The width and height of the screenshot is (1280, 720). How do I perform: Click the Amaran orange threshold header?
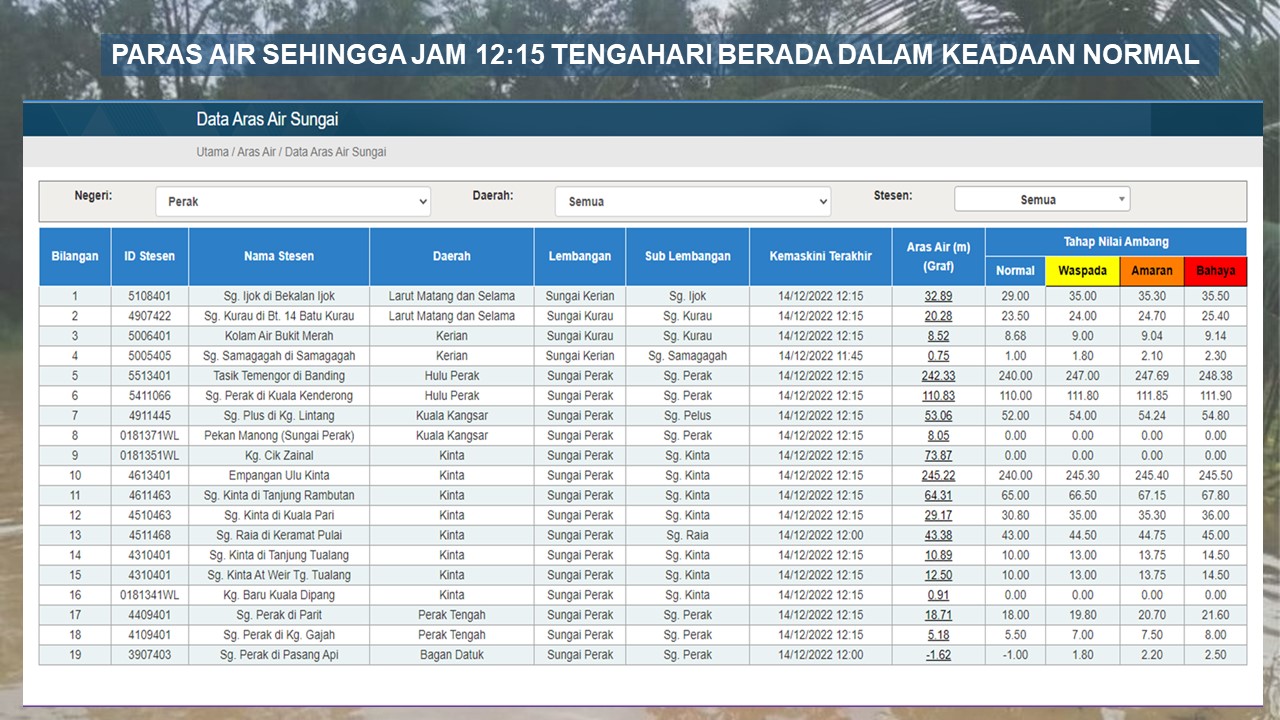pos(1151,271)
